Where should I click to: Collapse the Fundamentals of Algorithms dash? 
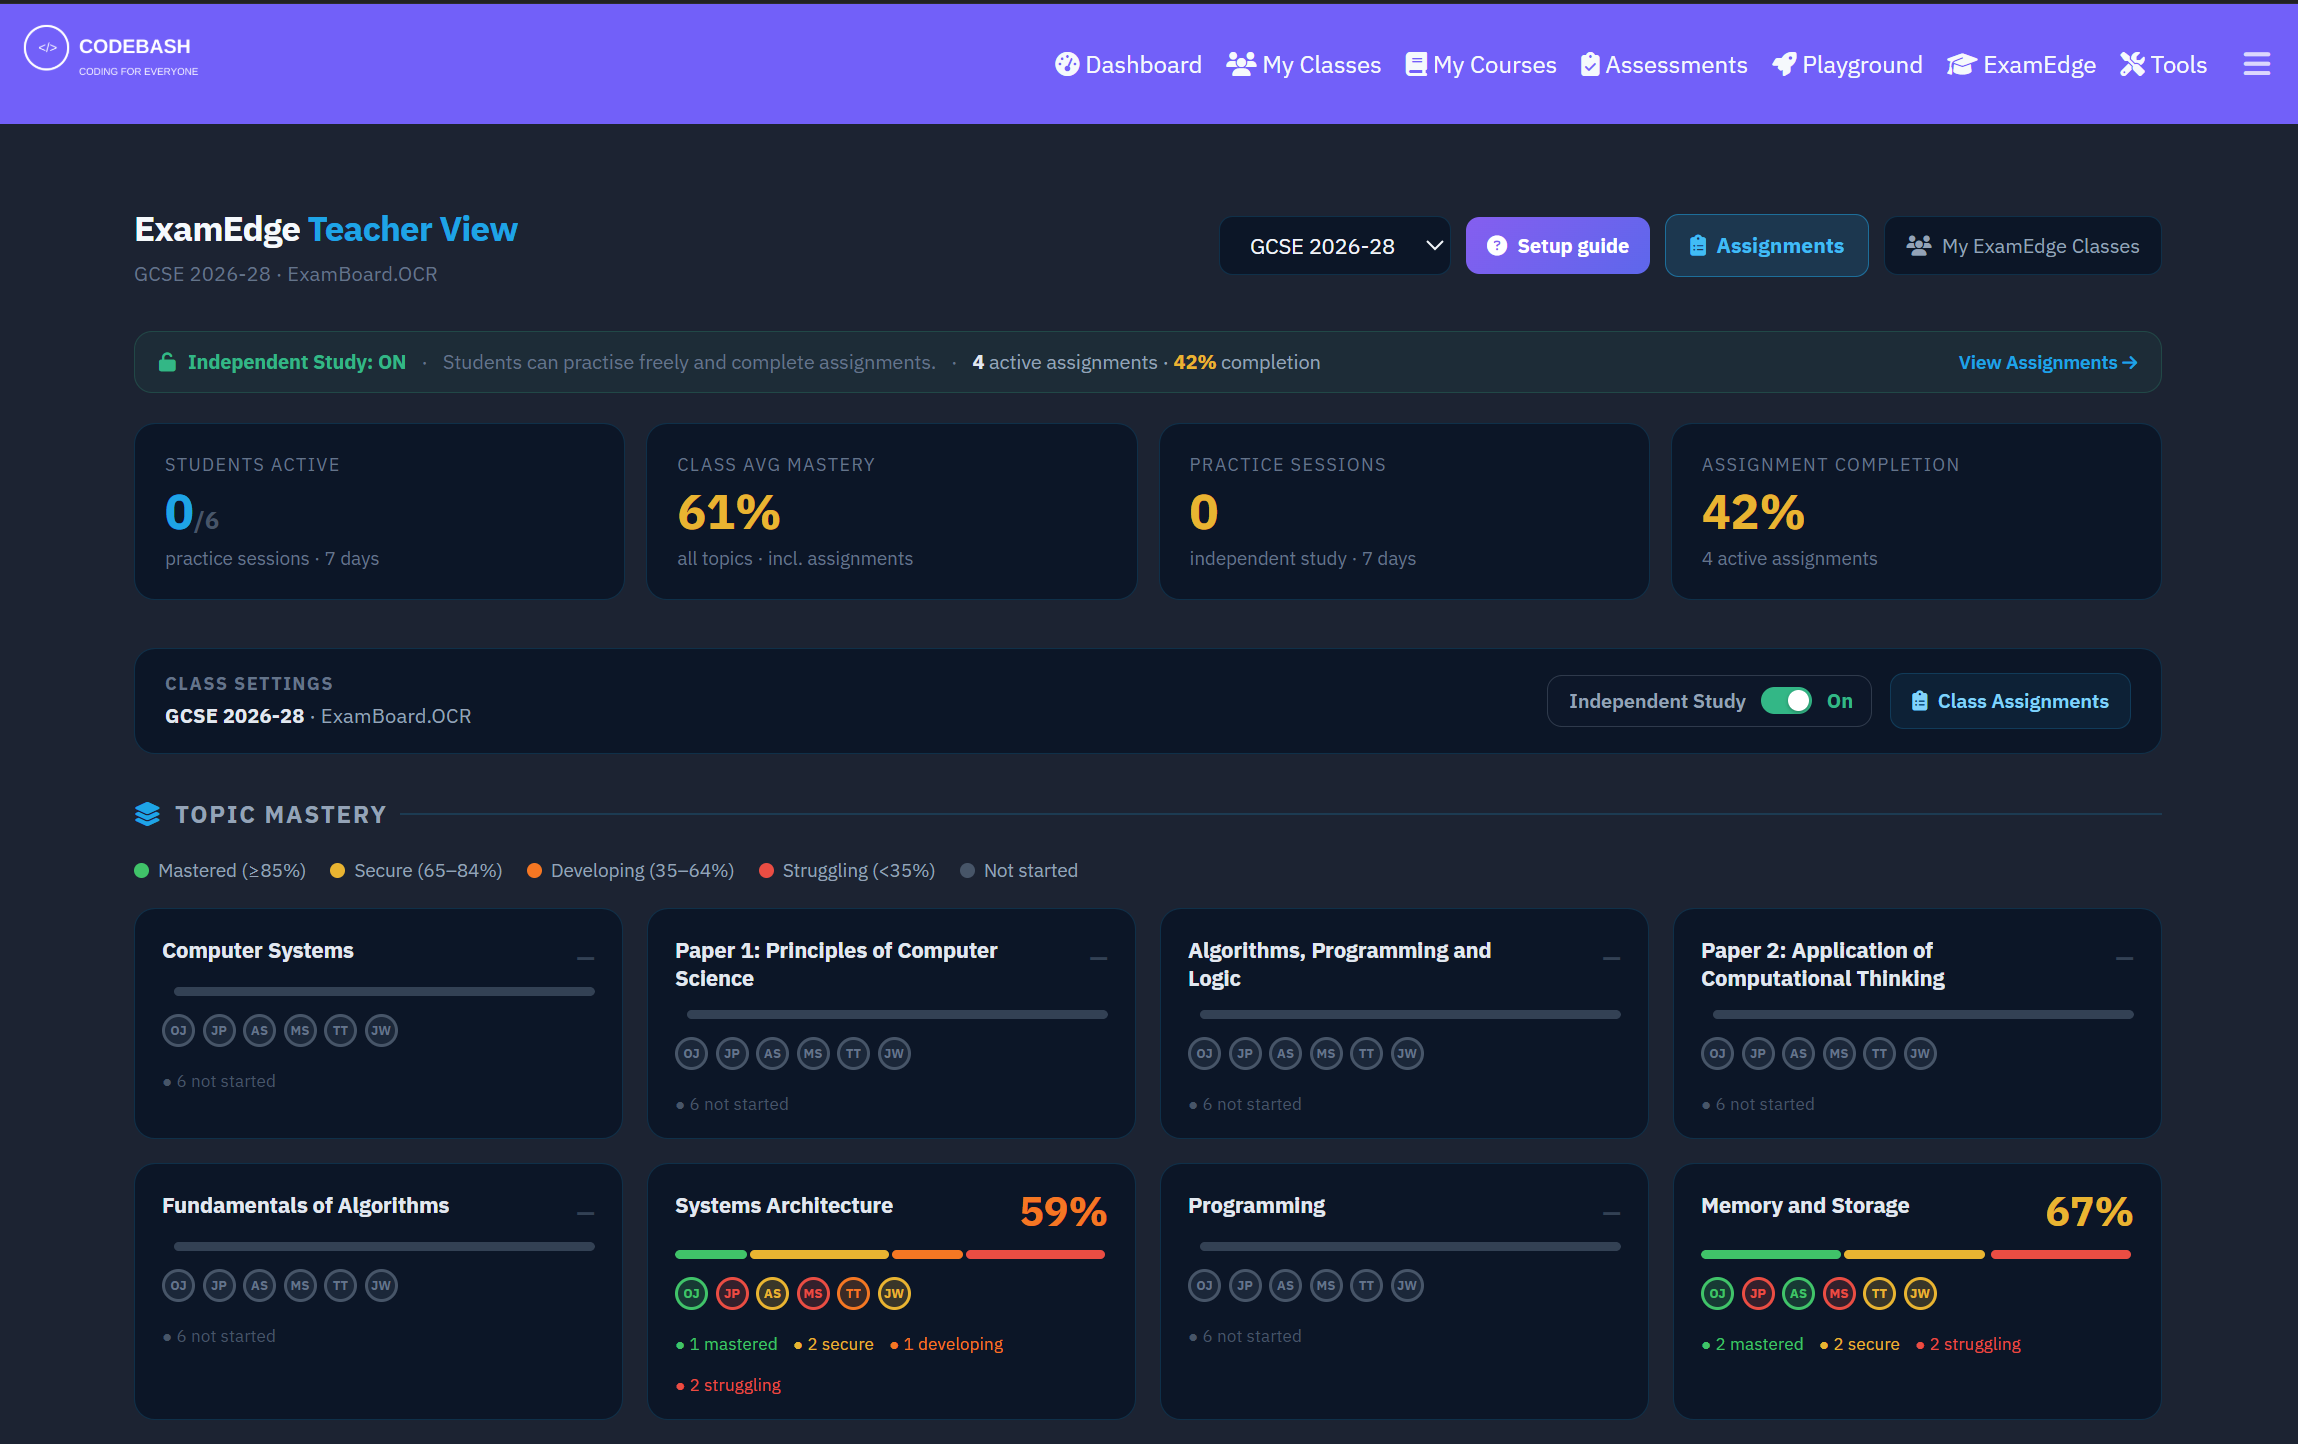click(x=585, y=1214)
